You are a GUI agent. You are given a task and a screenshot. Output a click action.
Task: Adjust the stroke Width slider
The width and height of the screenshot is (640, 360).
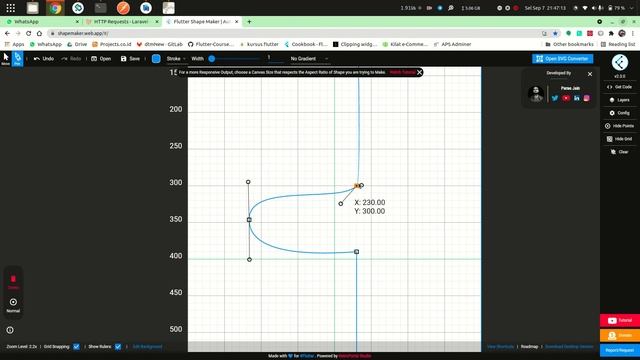coord(235,59)
